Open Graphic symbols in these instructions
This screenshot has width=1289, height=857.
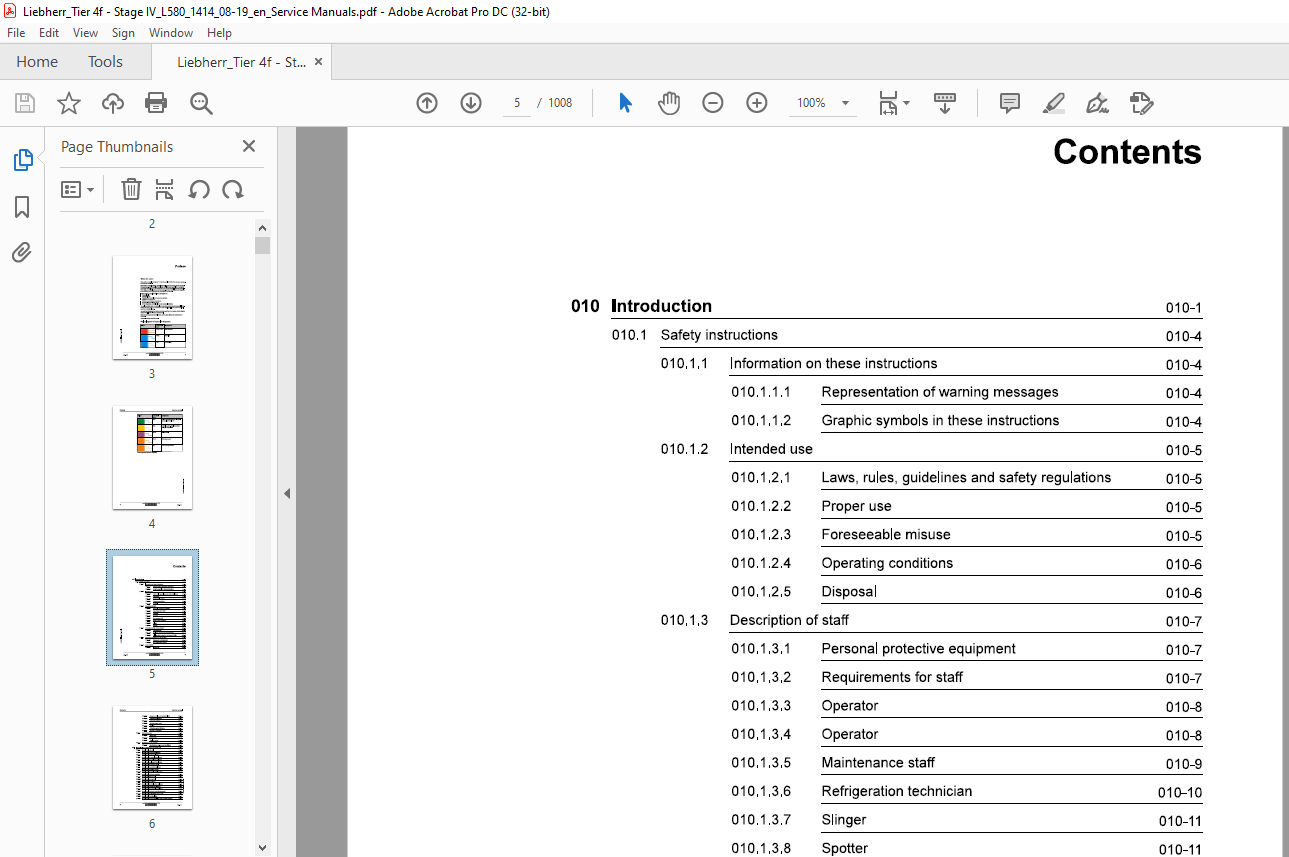[940, 420]
